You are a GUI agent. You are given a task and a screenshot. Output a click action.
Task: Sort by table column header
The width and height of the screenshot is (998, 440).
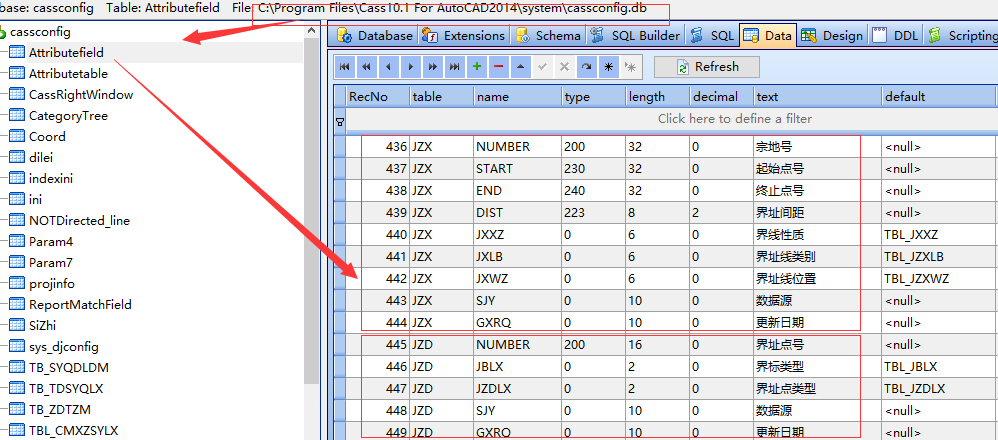click(x=442, y=97)
